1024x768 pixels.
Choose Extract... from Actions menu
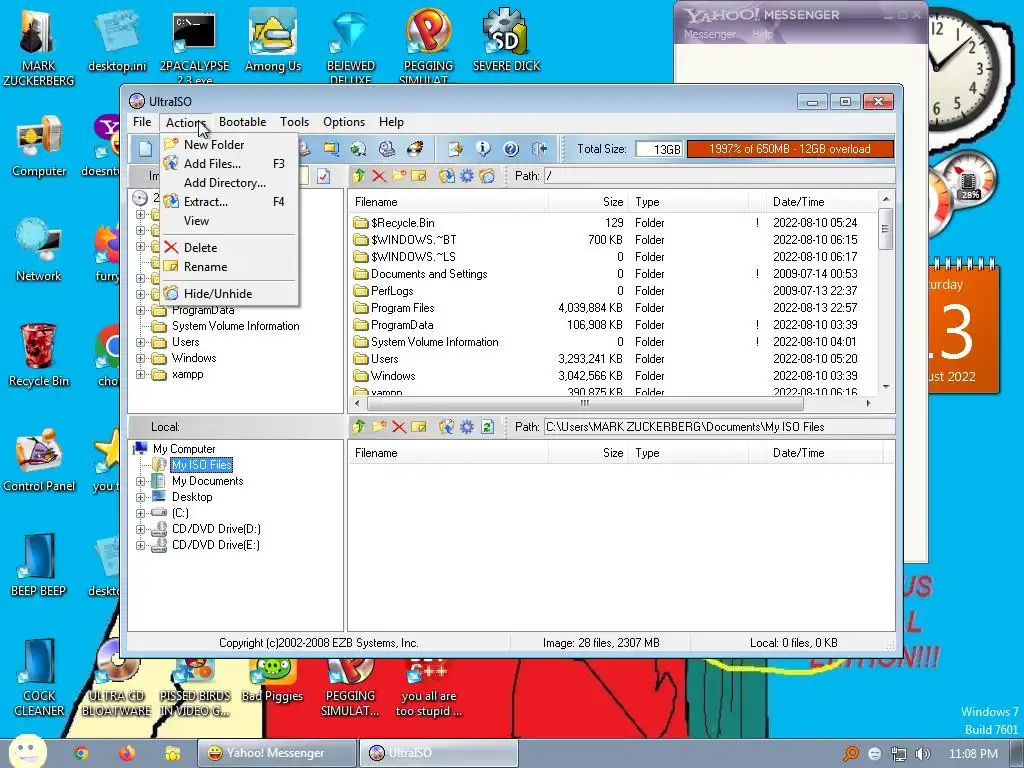(229, 202)
